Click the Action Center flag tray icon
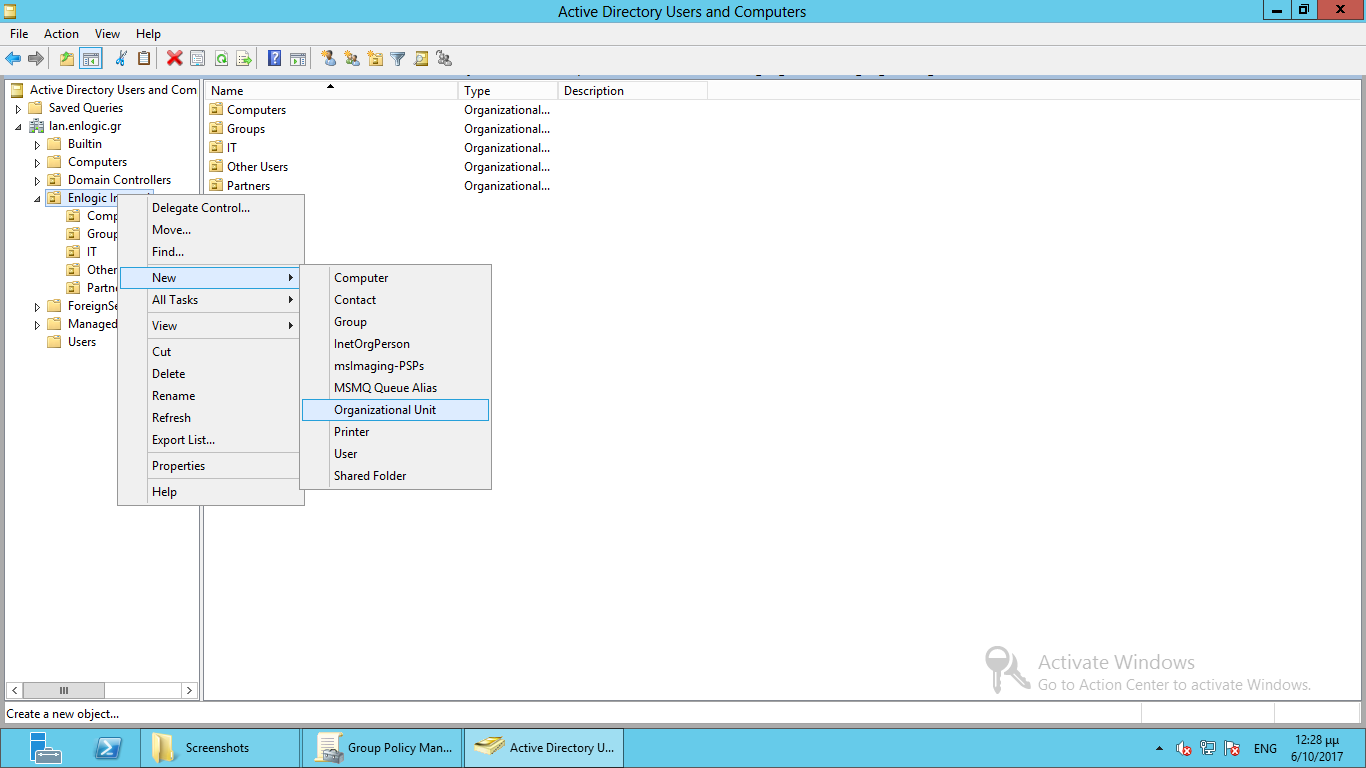The height and width of the screenshot is (768, 1366). tap(1233, 748)
